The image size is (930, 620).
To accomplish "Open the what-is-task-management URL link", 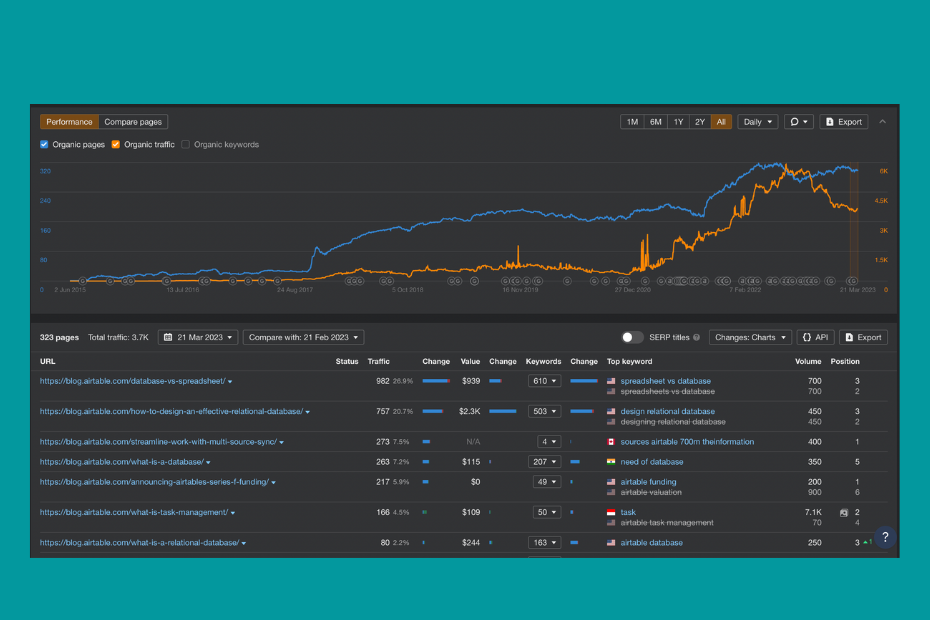I will (x=134, y=512).
